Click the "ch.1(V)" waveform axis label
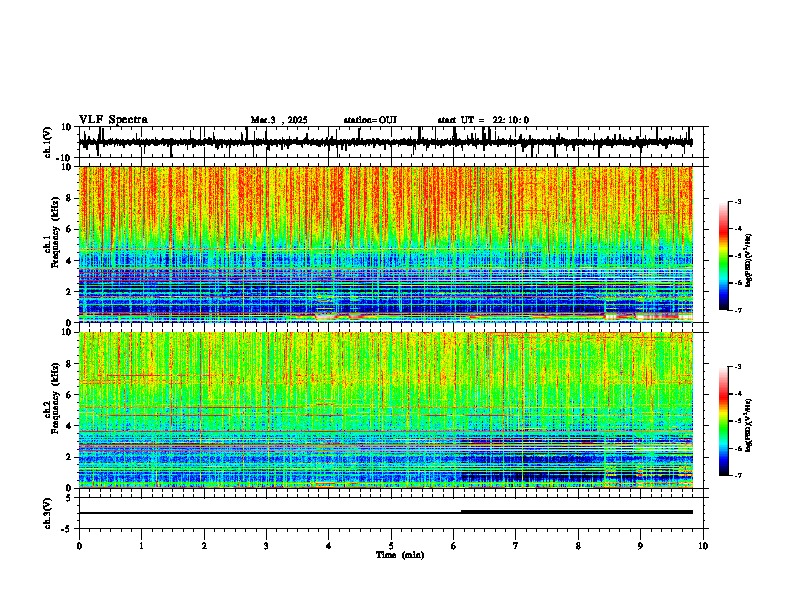This screenshot has height=612, width=792. pyautogui.click(x=48, y=142)
